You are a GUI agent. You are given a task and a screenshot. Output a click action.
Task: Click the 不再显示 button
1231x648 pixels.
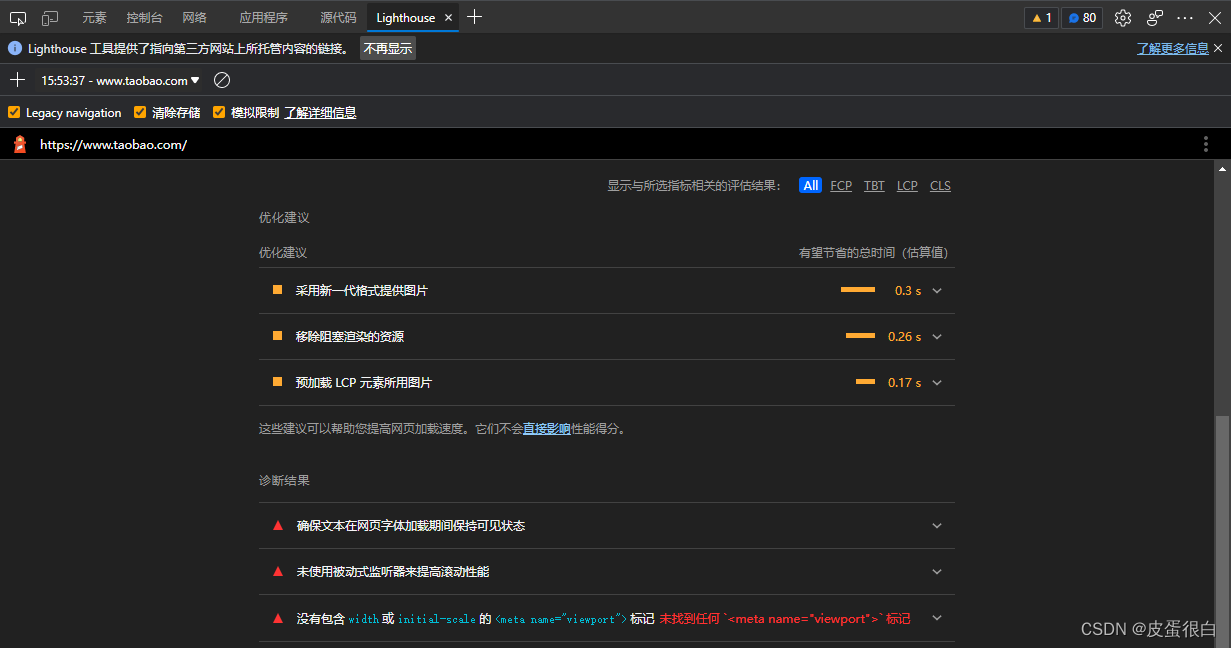pyautogui.click(x=387, y=48)
